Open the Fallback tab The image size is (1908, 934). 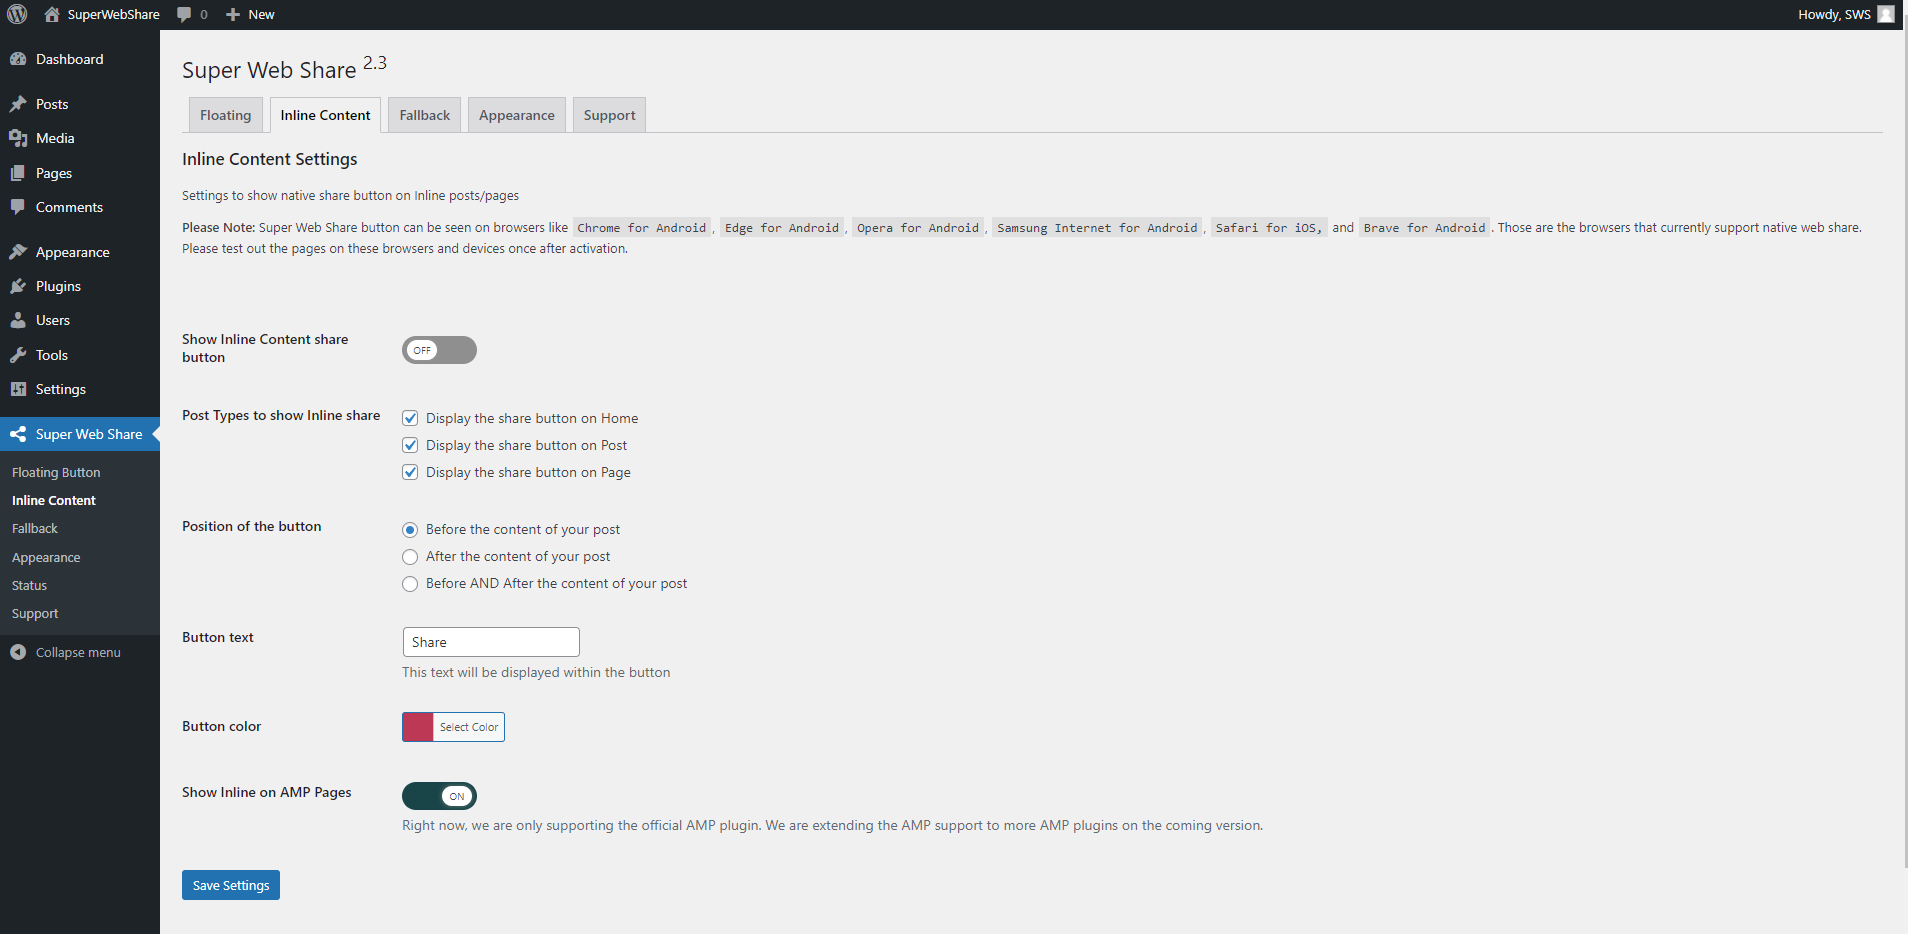point(425,115)
